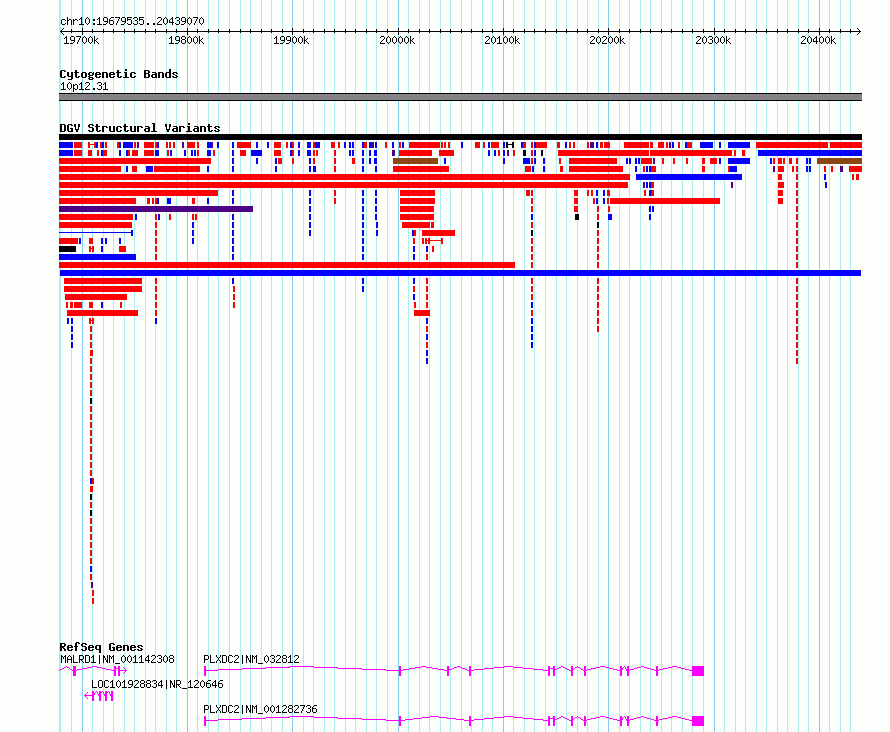Select the 20200k scale label
This screenshot has height=732, width=890.
tap(607, 40)
